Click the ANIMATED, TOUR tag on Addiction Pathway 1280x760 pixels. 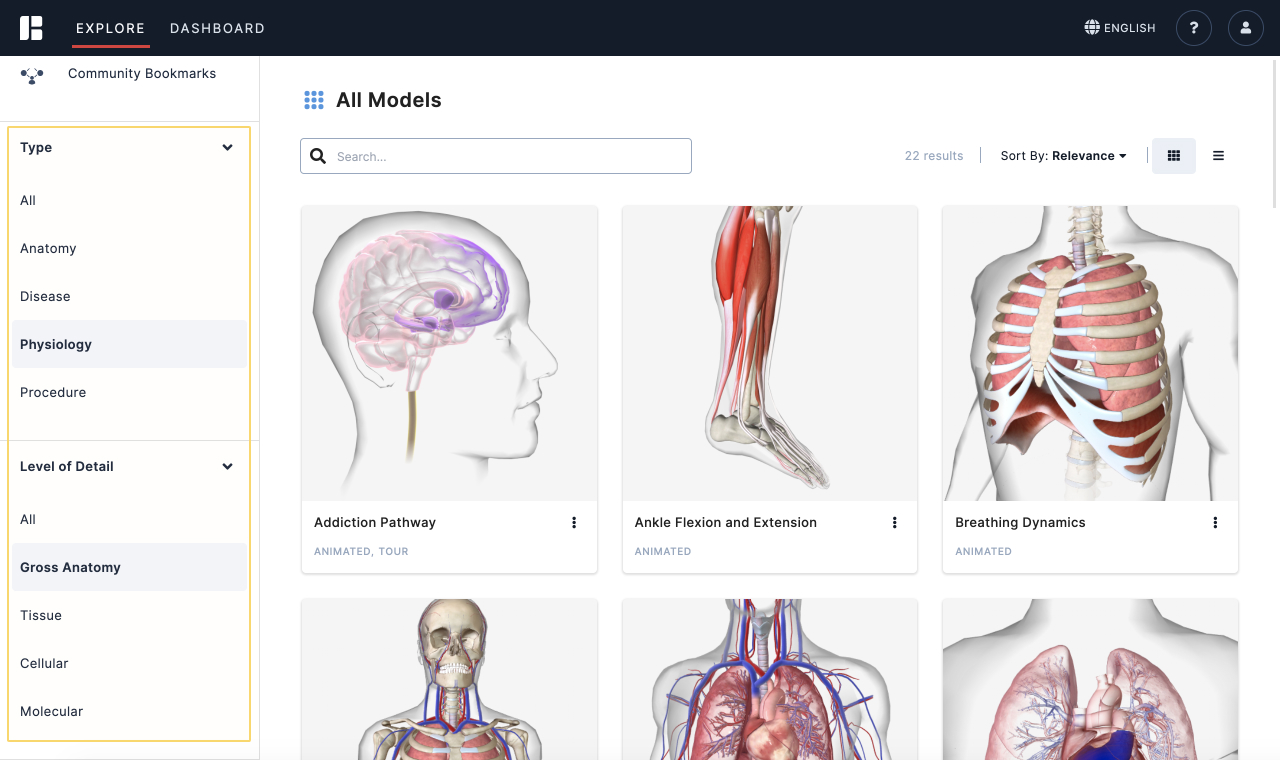361,551
